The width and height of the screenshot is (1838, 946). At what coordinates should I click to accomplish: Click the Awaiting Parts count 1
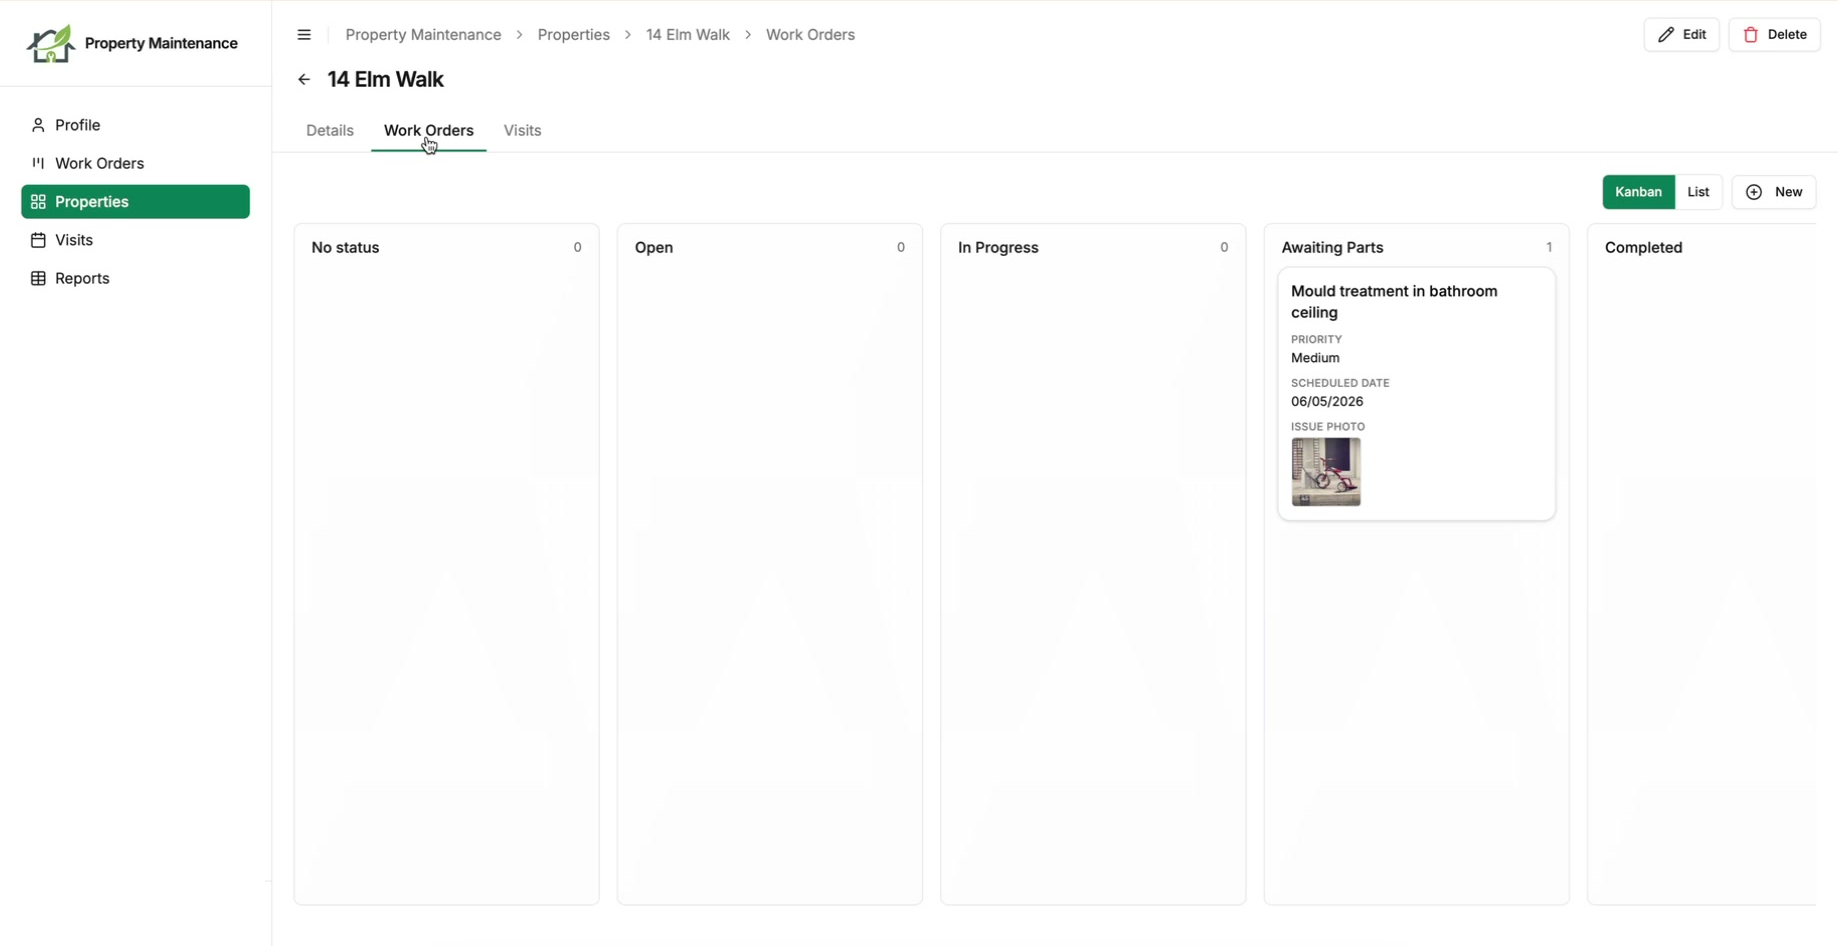coord(1549,248)
